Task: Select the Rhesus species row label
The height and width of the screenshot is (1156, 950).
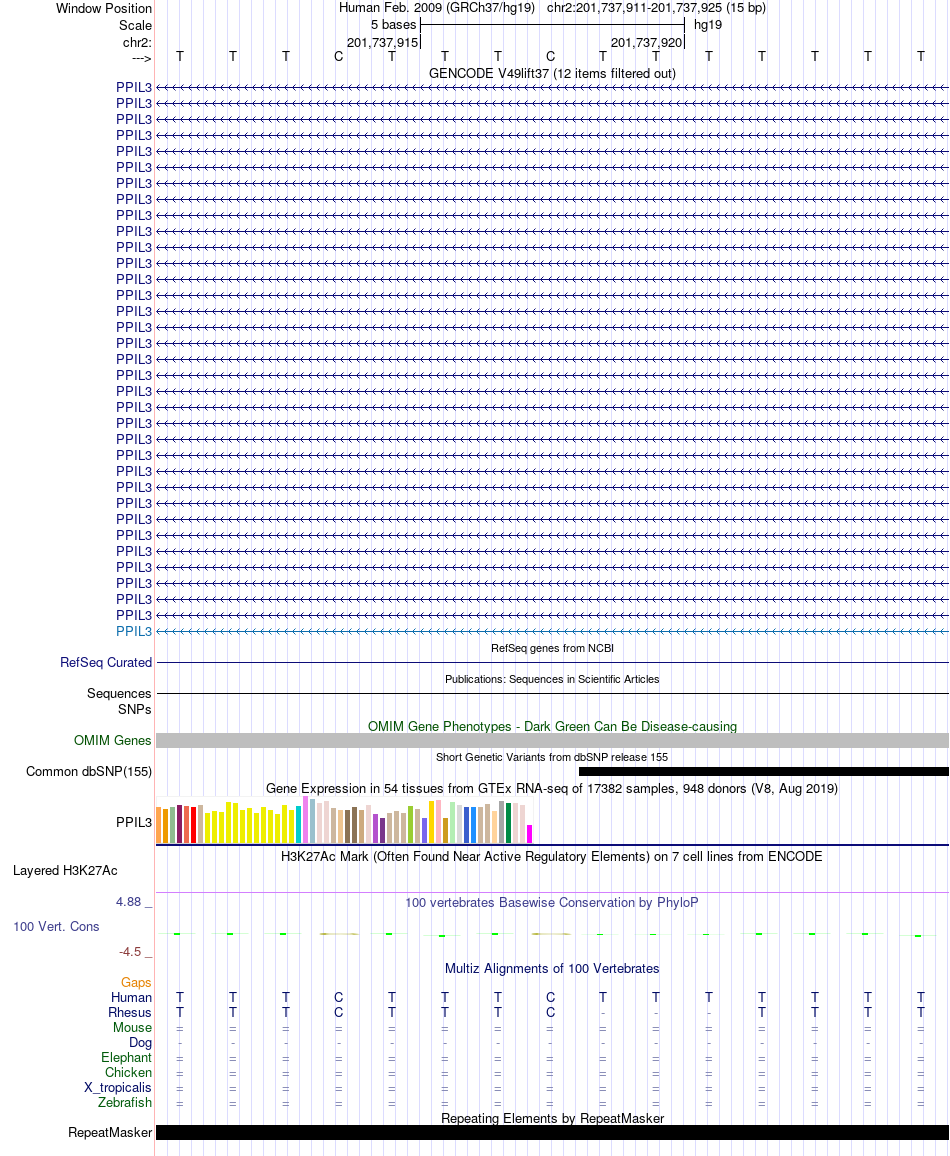Action: click(x=130, y=1012)
